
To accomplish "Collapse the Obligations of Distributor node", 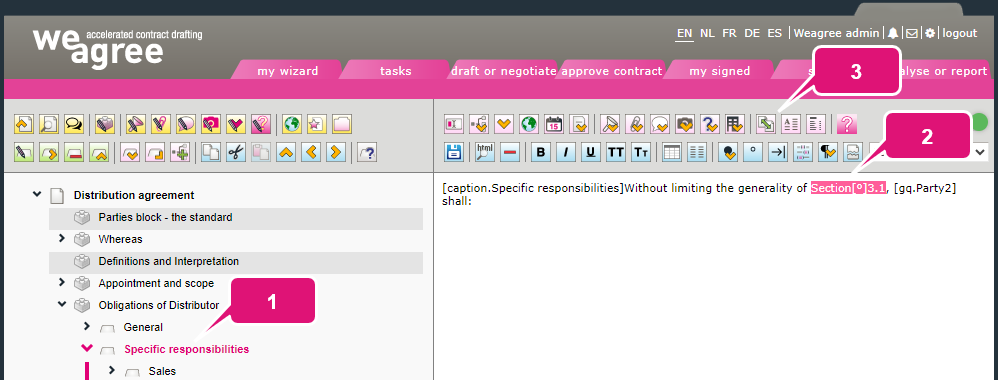I will 62,304.
